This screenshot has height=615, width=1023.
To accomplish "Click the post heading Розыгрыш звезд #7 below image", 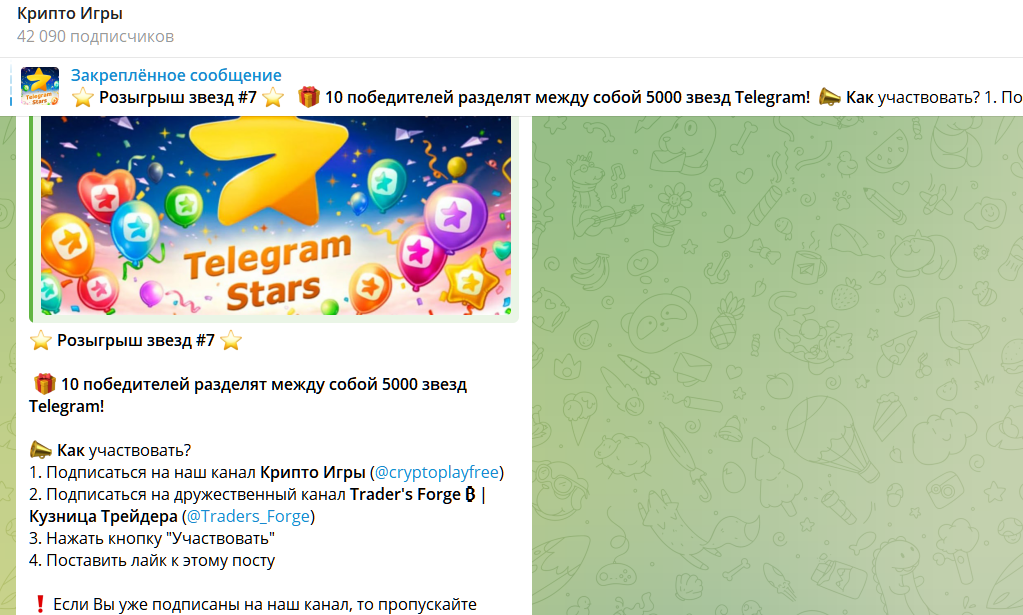I will (136, 340).
